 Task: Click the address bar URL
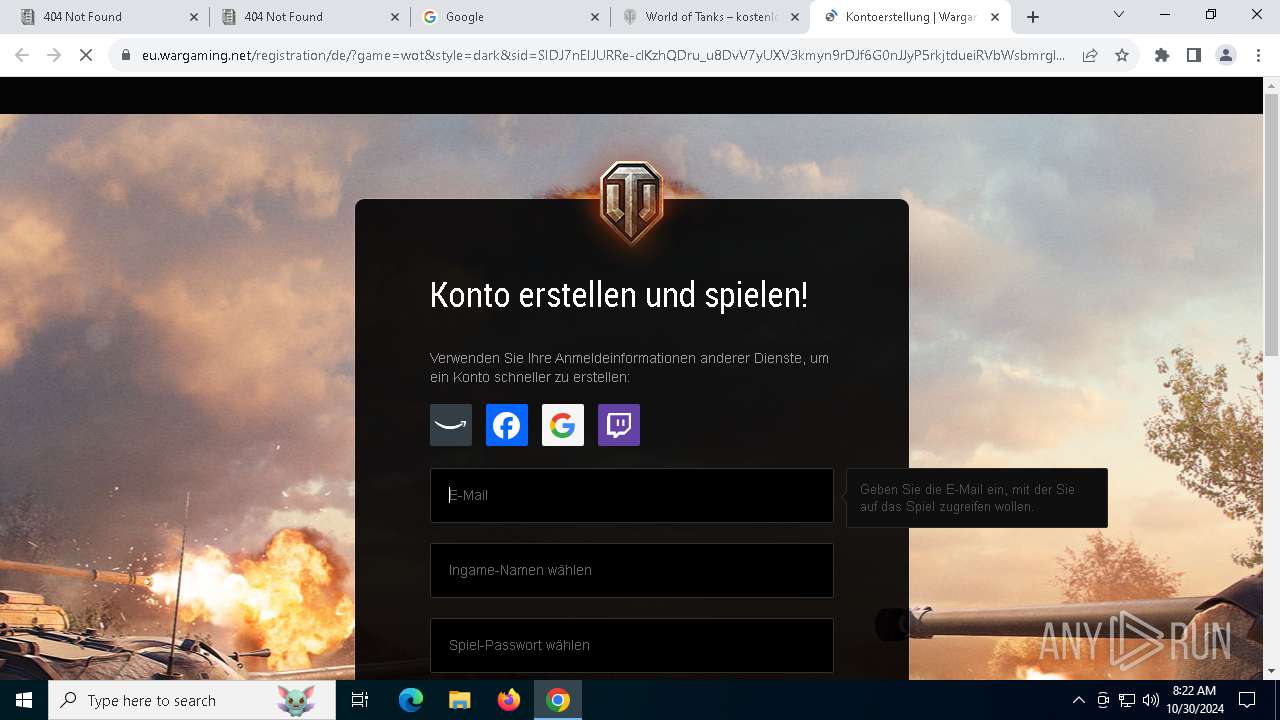pos(603,56)
